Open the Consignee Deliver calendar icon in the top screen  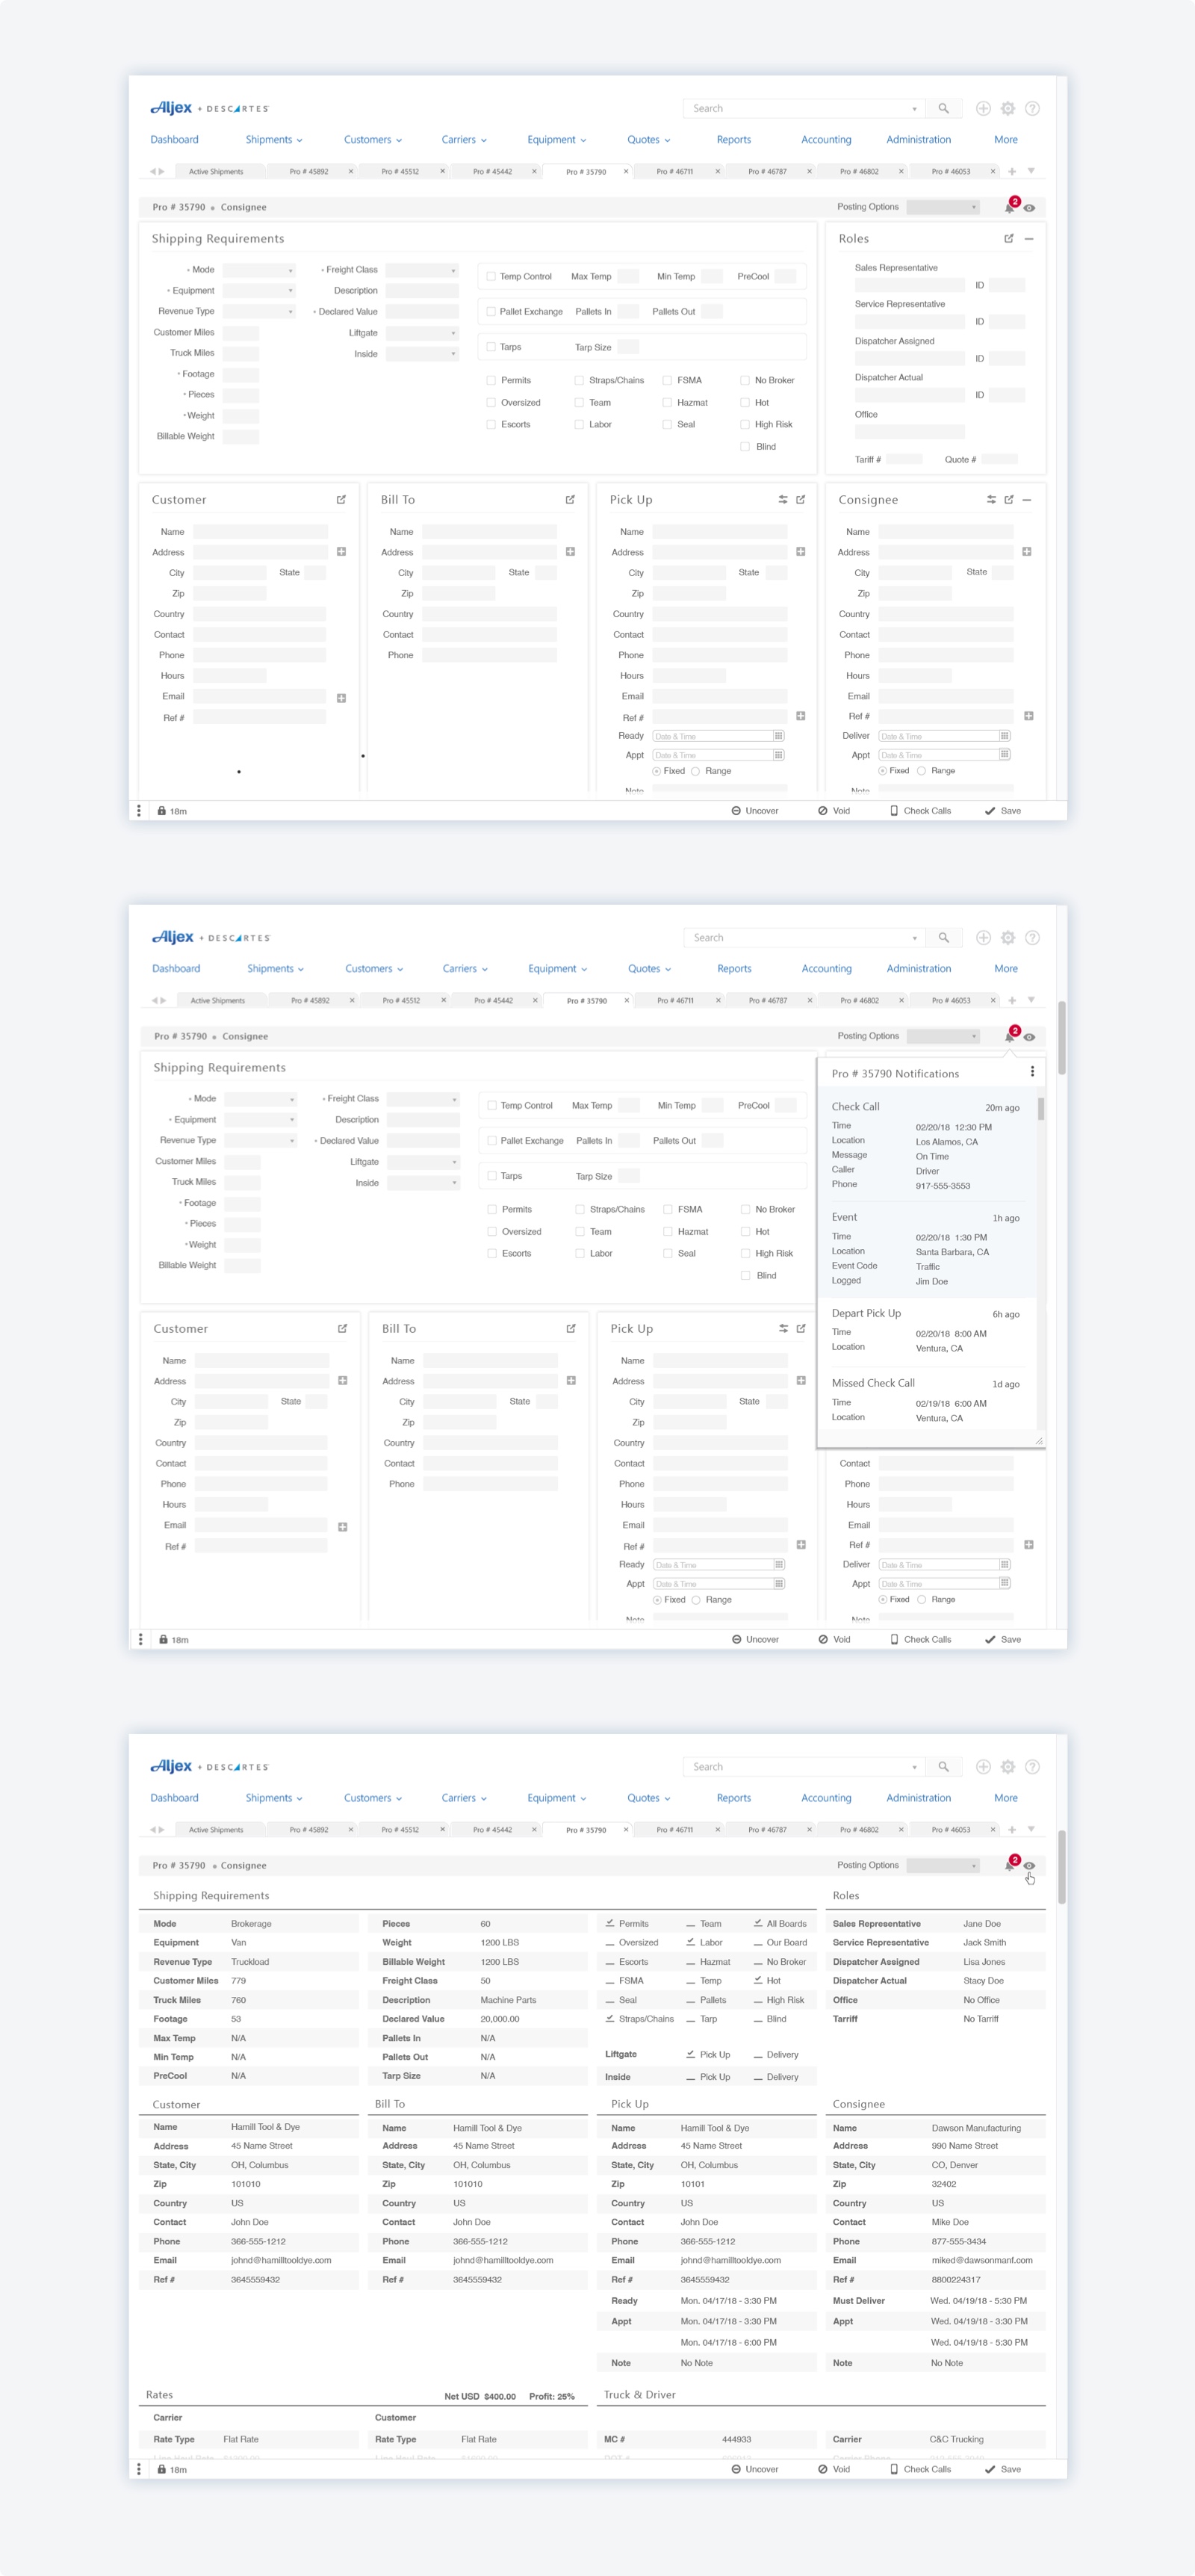(x=1005, y=736)
